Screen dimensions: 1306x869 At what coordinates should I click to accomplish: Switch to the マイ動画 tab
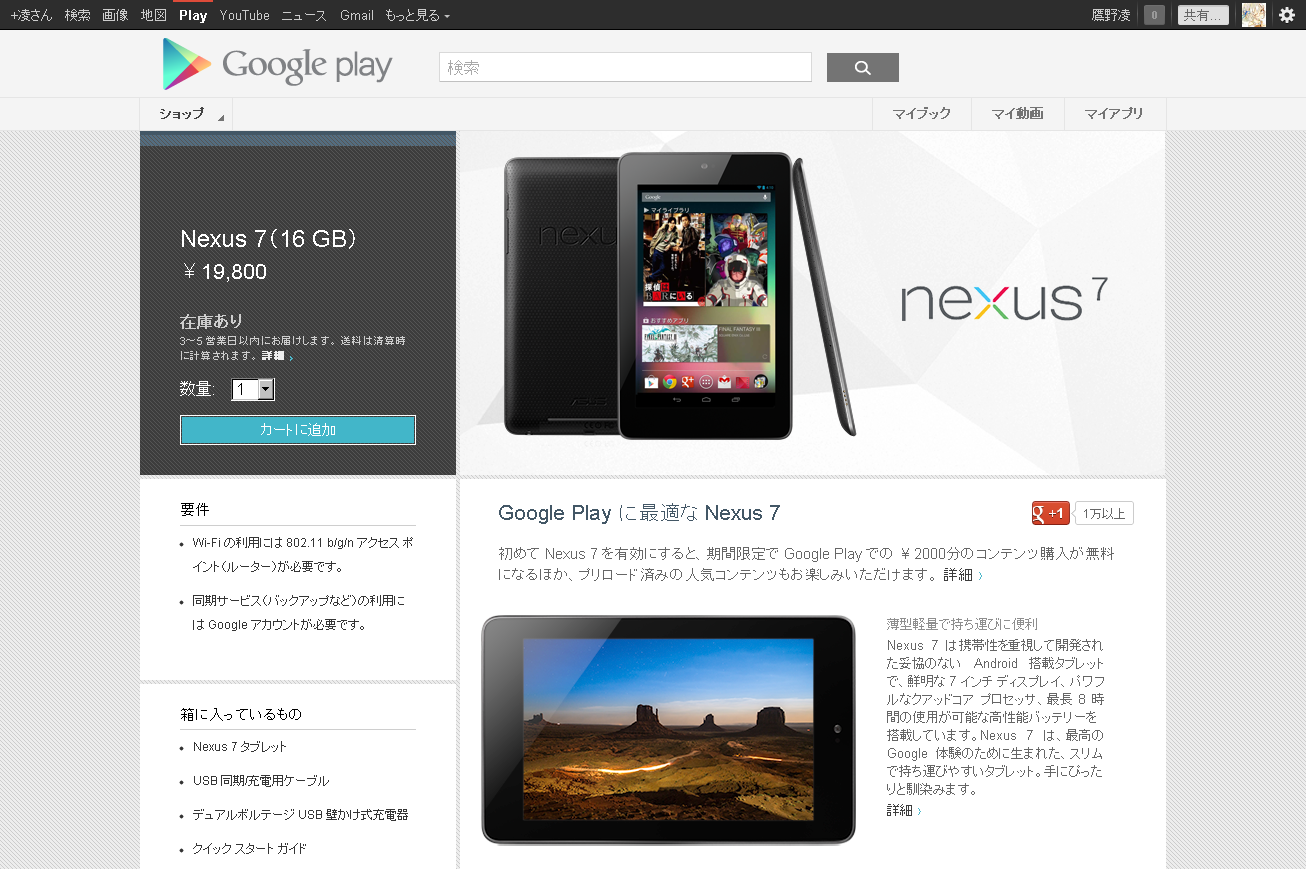click(x=1017, y=114)
